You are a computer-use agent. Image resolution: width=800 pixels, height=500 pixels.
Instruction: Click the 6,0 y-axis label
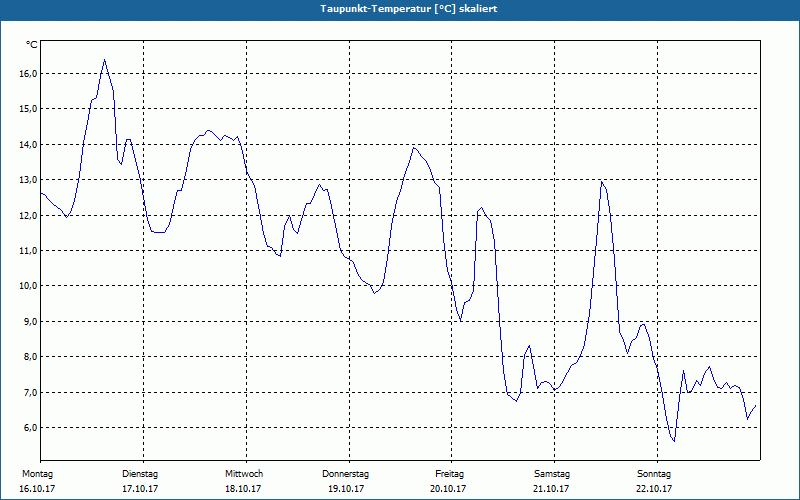click(30, 428)
